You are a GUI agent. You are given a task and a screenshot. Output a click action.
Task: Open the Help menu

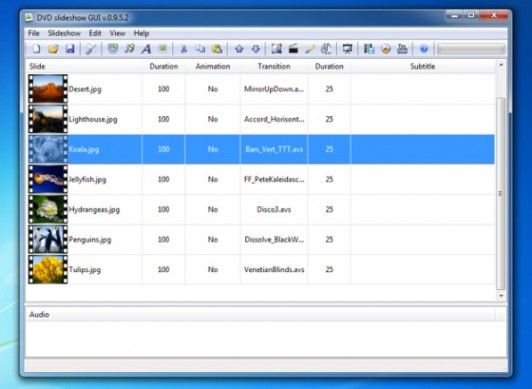click(x=141, y=33)
